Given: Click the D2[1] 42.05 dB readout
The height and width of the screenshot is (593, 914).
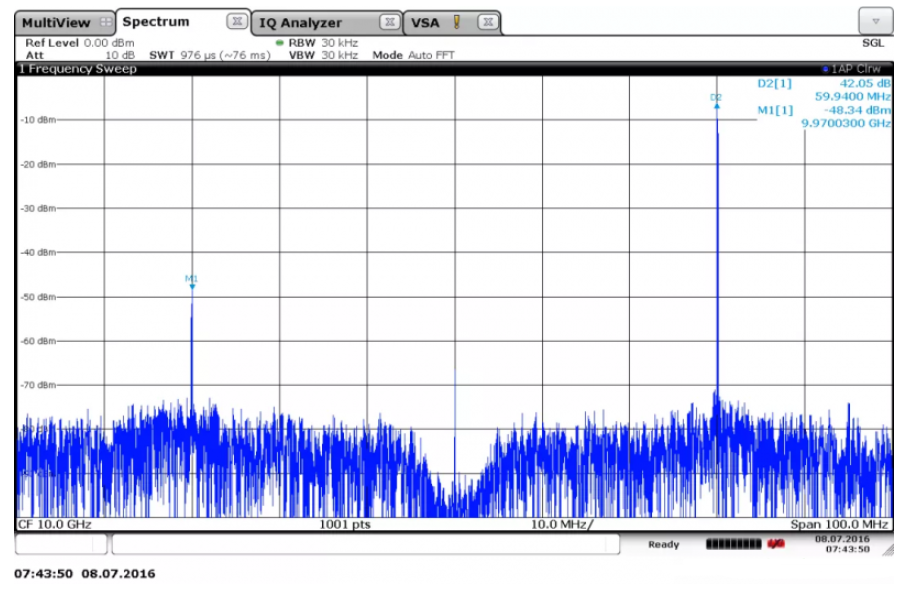Looking at the screenshot, I should (x=824, y=83).
